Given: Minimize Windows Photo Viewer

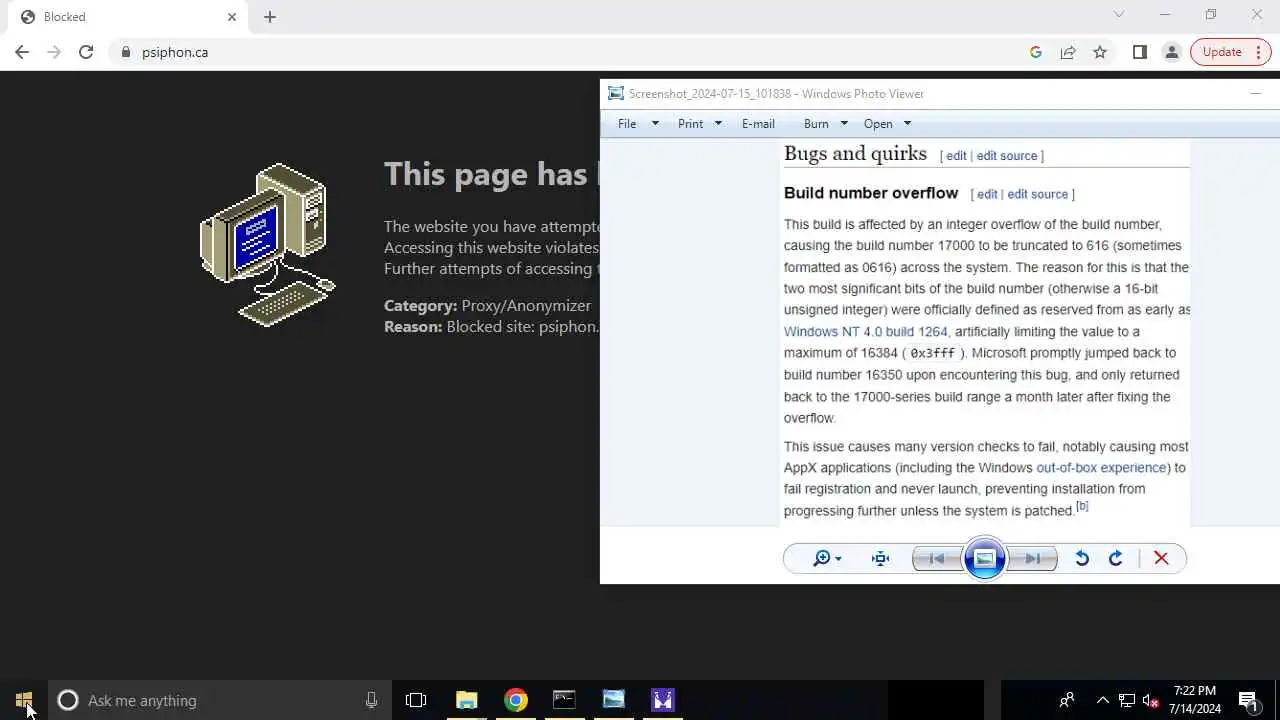Looking at the screenshot, I should pos(1256,93).
